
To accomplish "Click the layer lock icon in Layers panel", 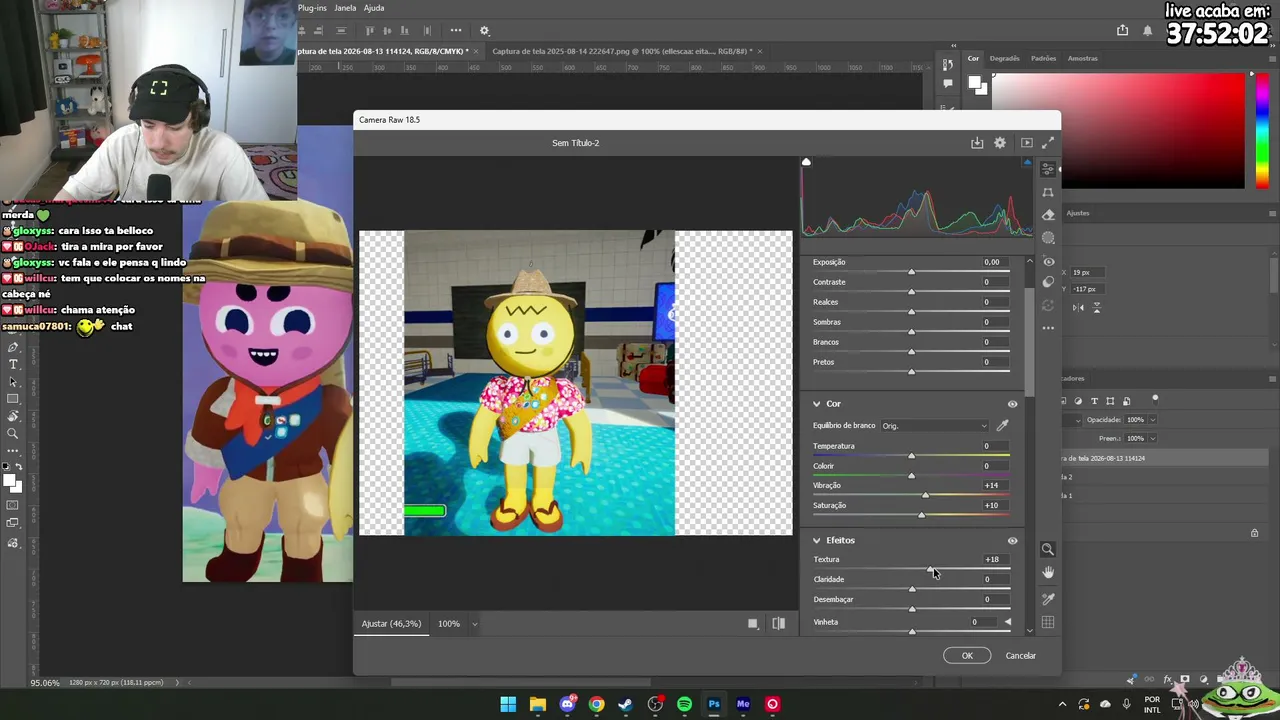I will pyautogui.click(x=1255, y=533).
